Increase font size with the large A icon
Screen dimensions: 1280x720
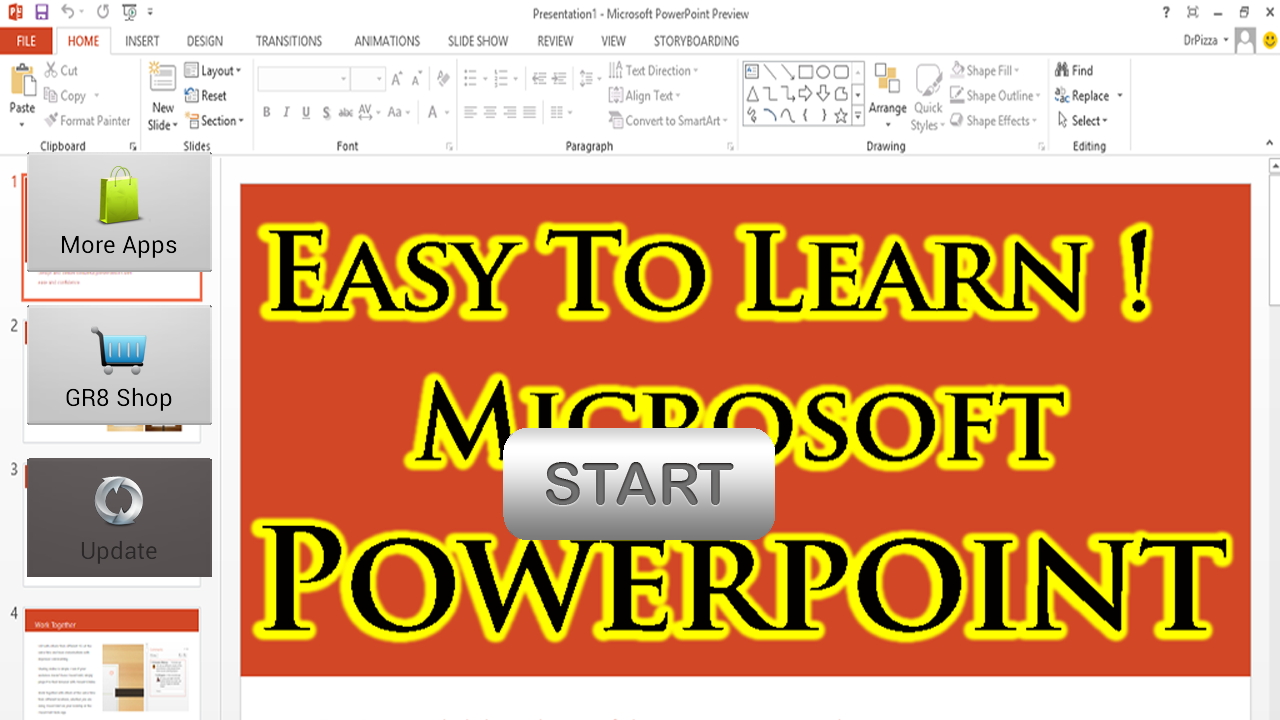pyautogui.click(x=397, y=79)
